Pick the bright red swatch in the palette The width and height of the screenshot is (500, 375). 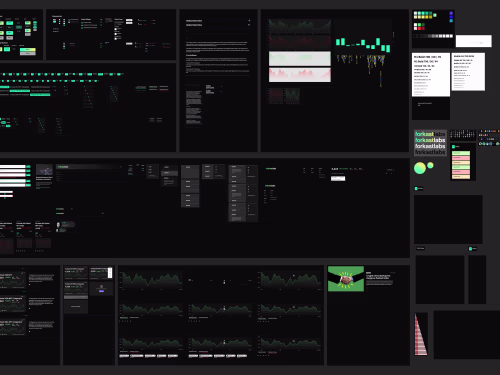[419, 29]
